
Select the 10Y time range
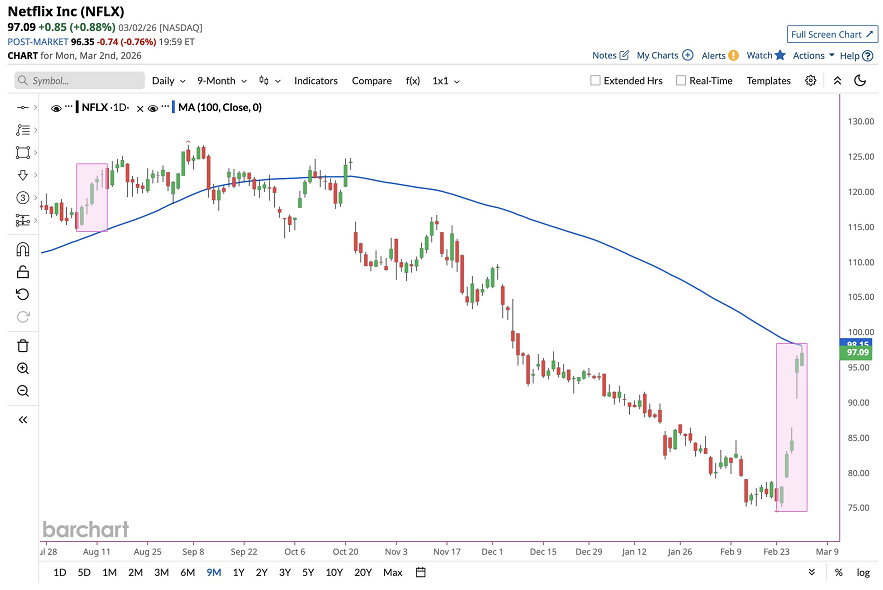click(x=334, y=573)
